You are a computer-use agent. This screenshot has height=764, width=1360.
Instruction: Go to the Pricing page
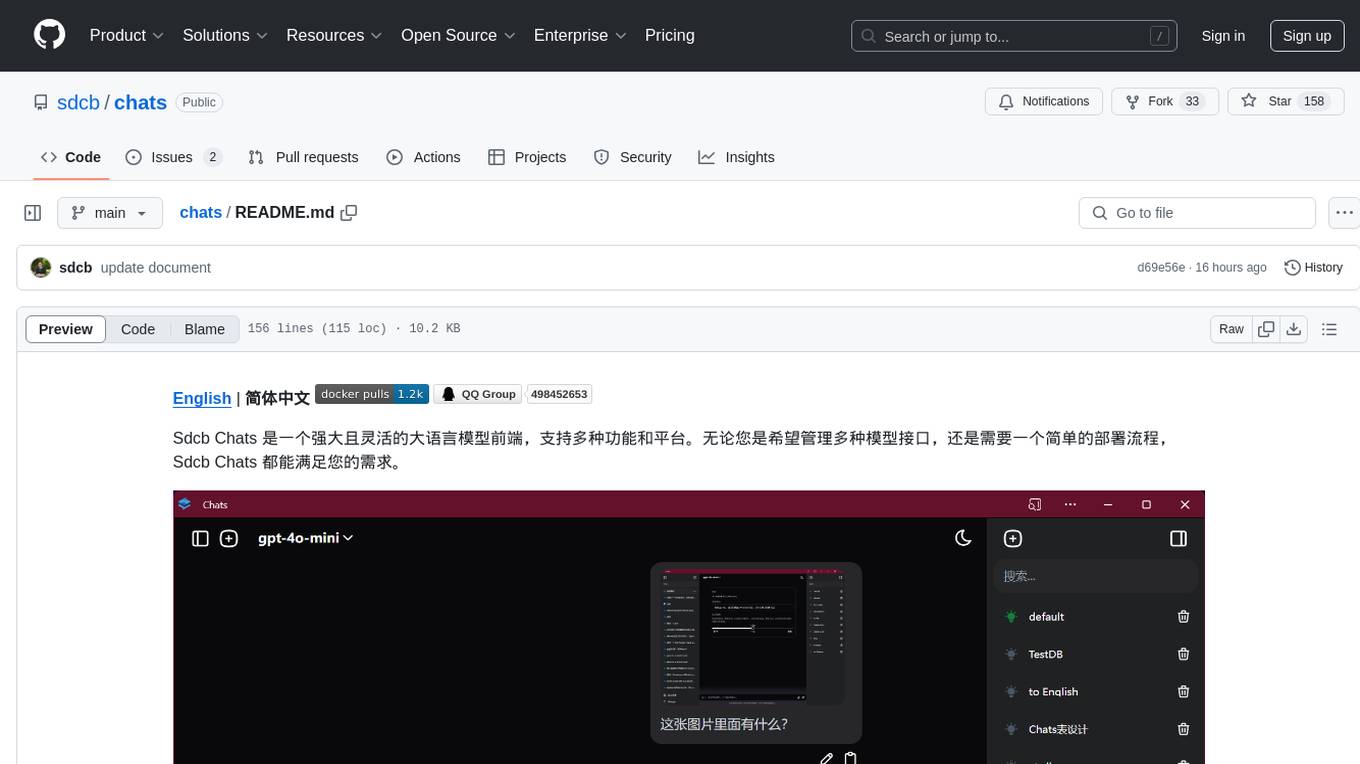tap(670, 35)
